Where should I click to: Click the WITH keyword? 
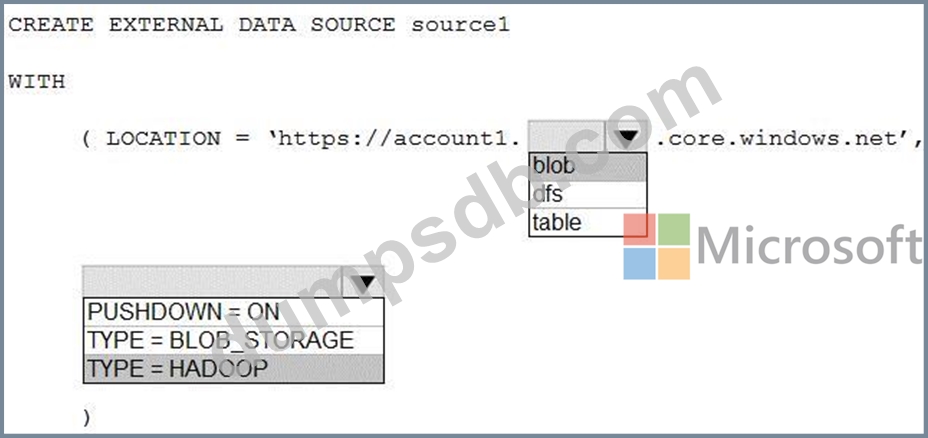tap(36, 82)
